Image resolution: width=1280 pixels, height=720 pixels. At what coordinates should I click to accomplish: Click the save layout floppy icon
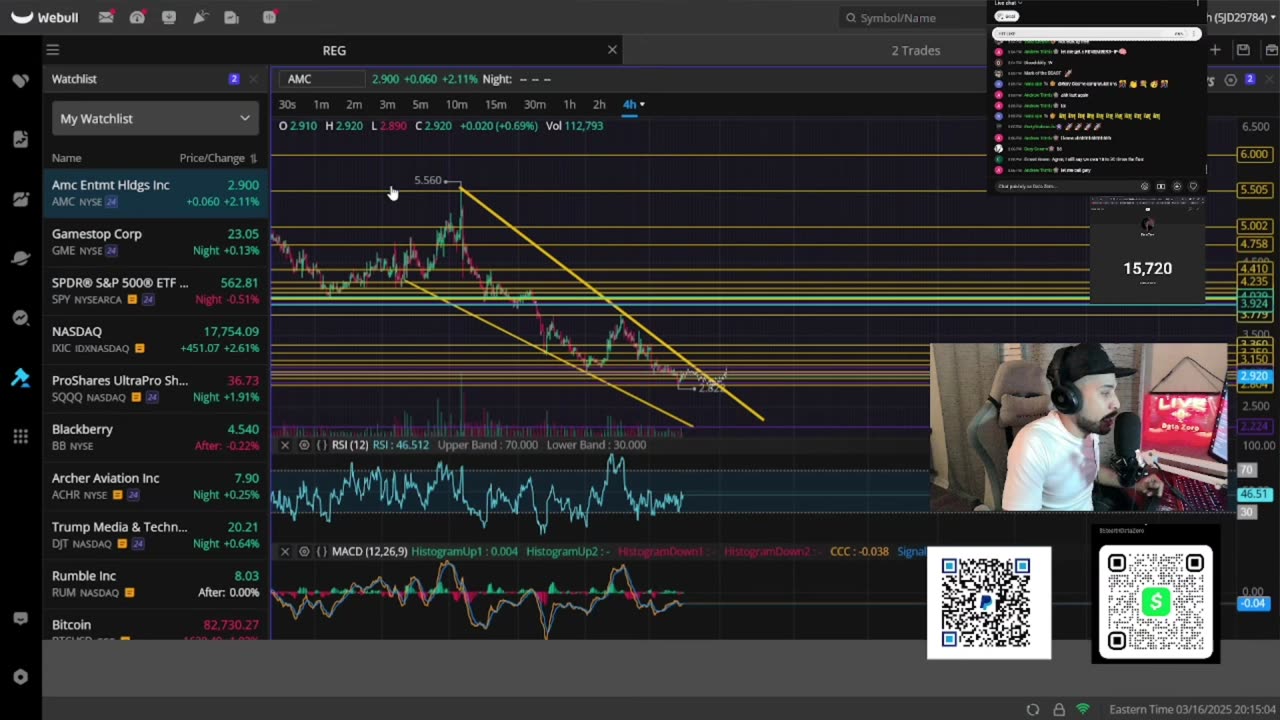click(1243, 50)
